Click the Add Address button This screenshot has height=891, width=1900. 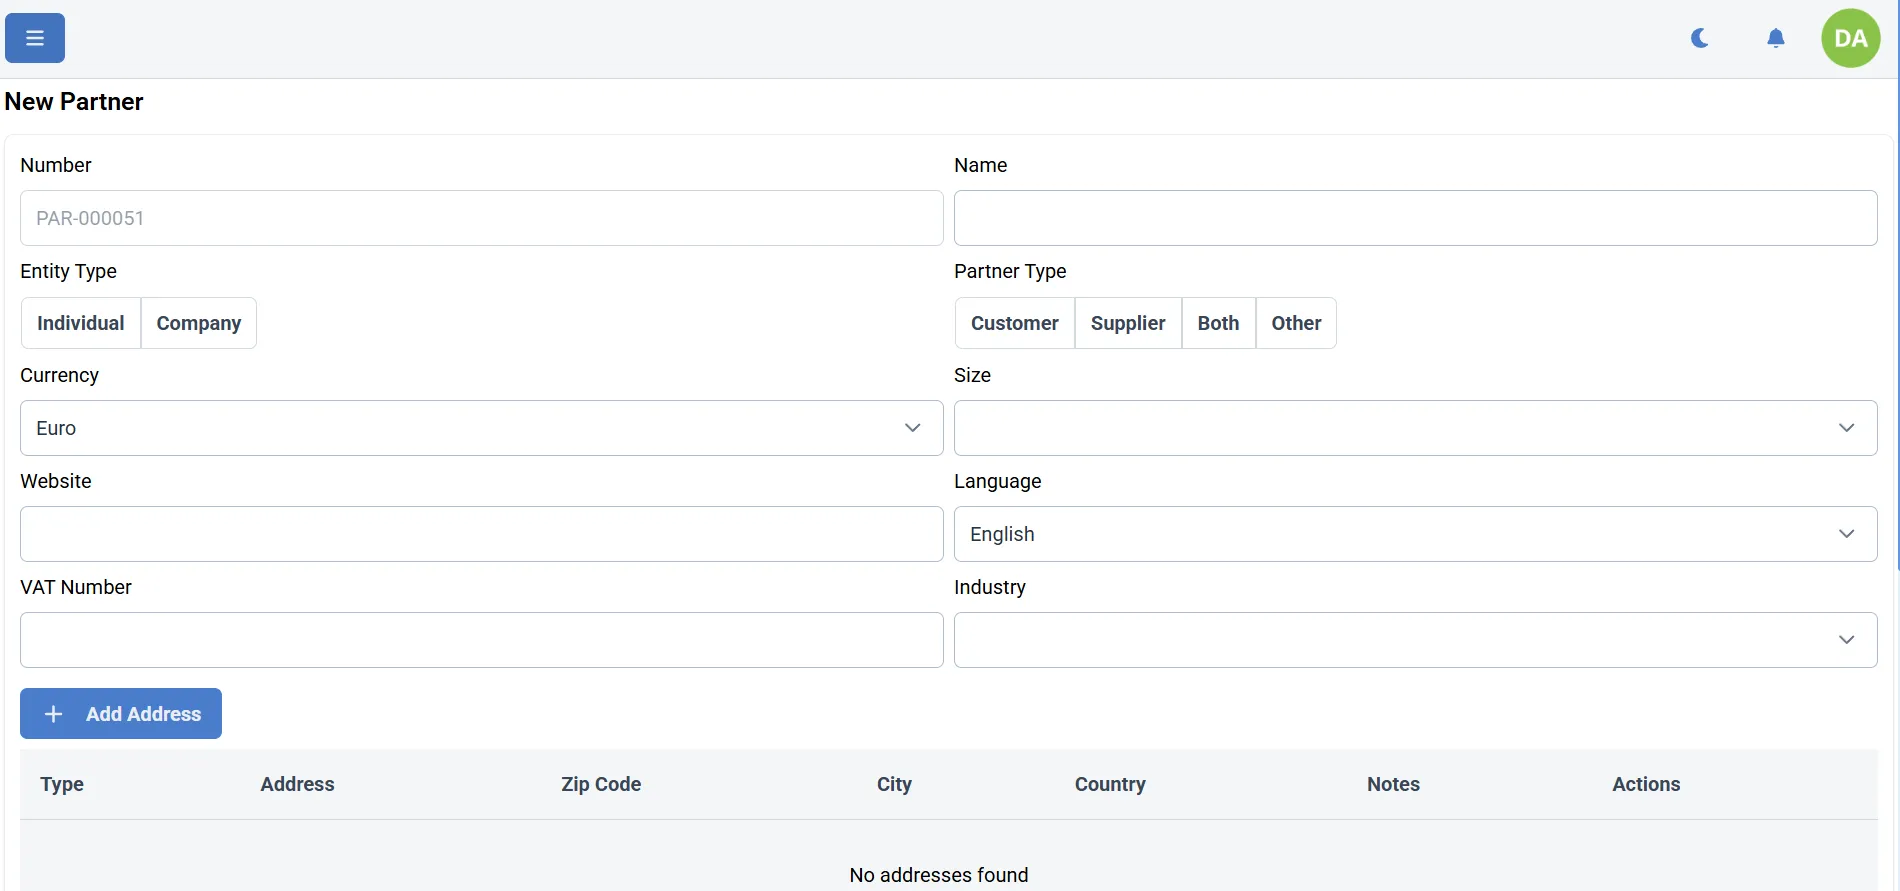click(121, 714)
